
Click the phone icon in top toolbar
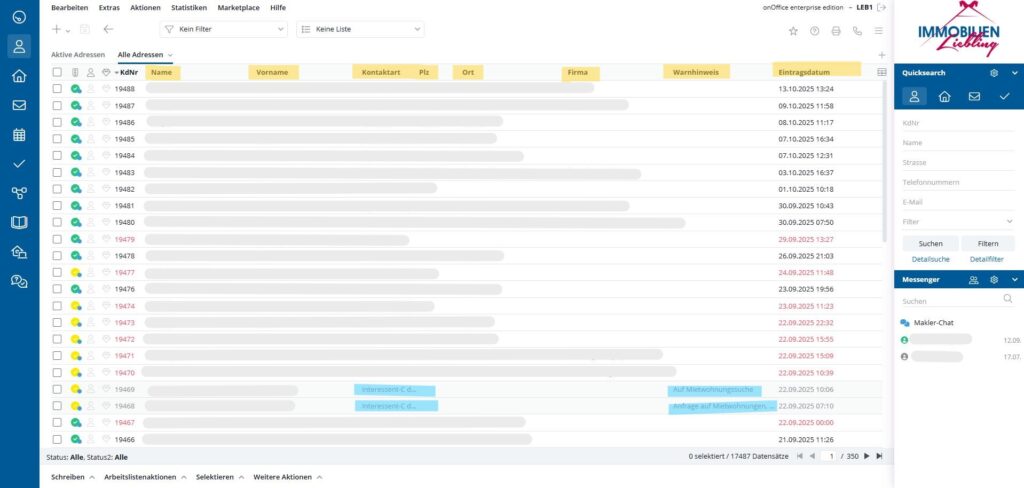pos(857,30)
